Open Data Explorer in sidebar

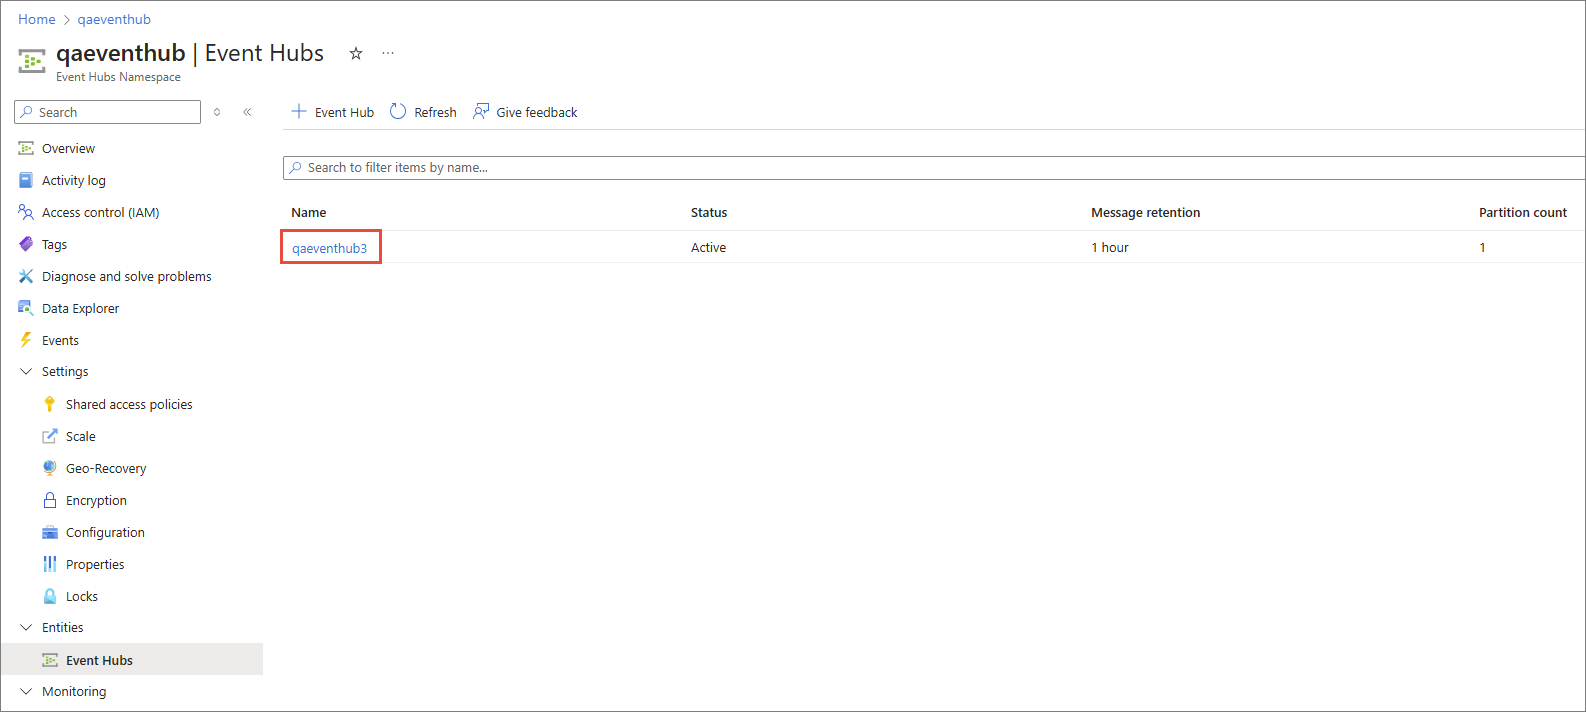point(80,309)
